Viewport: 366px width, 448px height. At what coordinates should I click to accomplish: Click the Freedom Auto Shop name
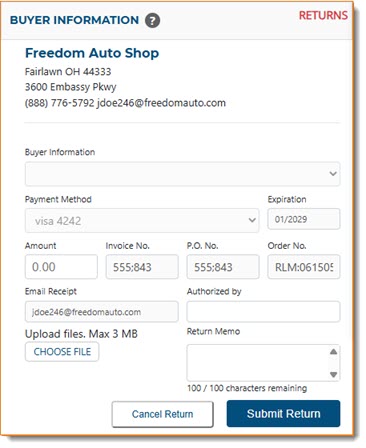coord(92,53)
